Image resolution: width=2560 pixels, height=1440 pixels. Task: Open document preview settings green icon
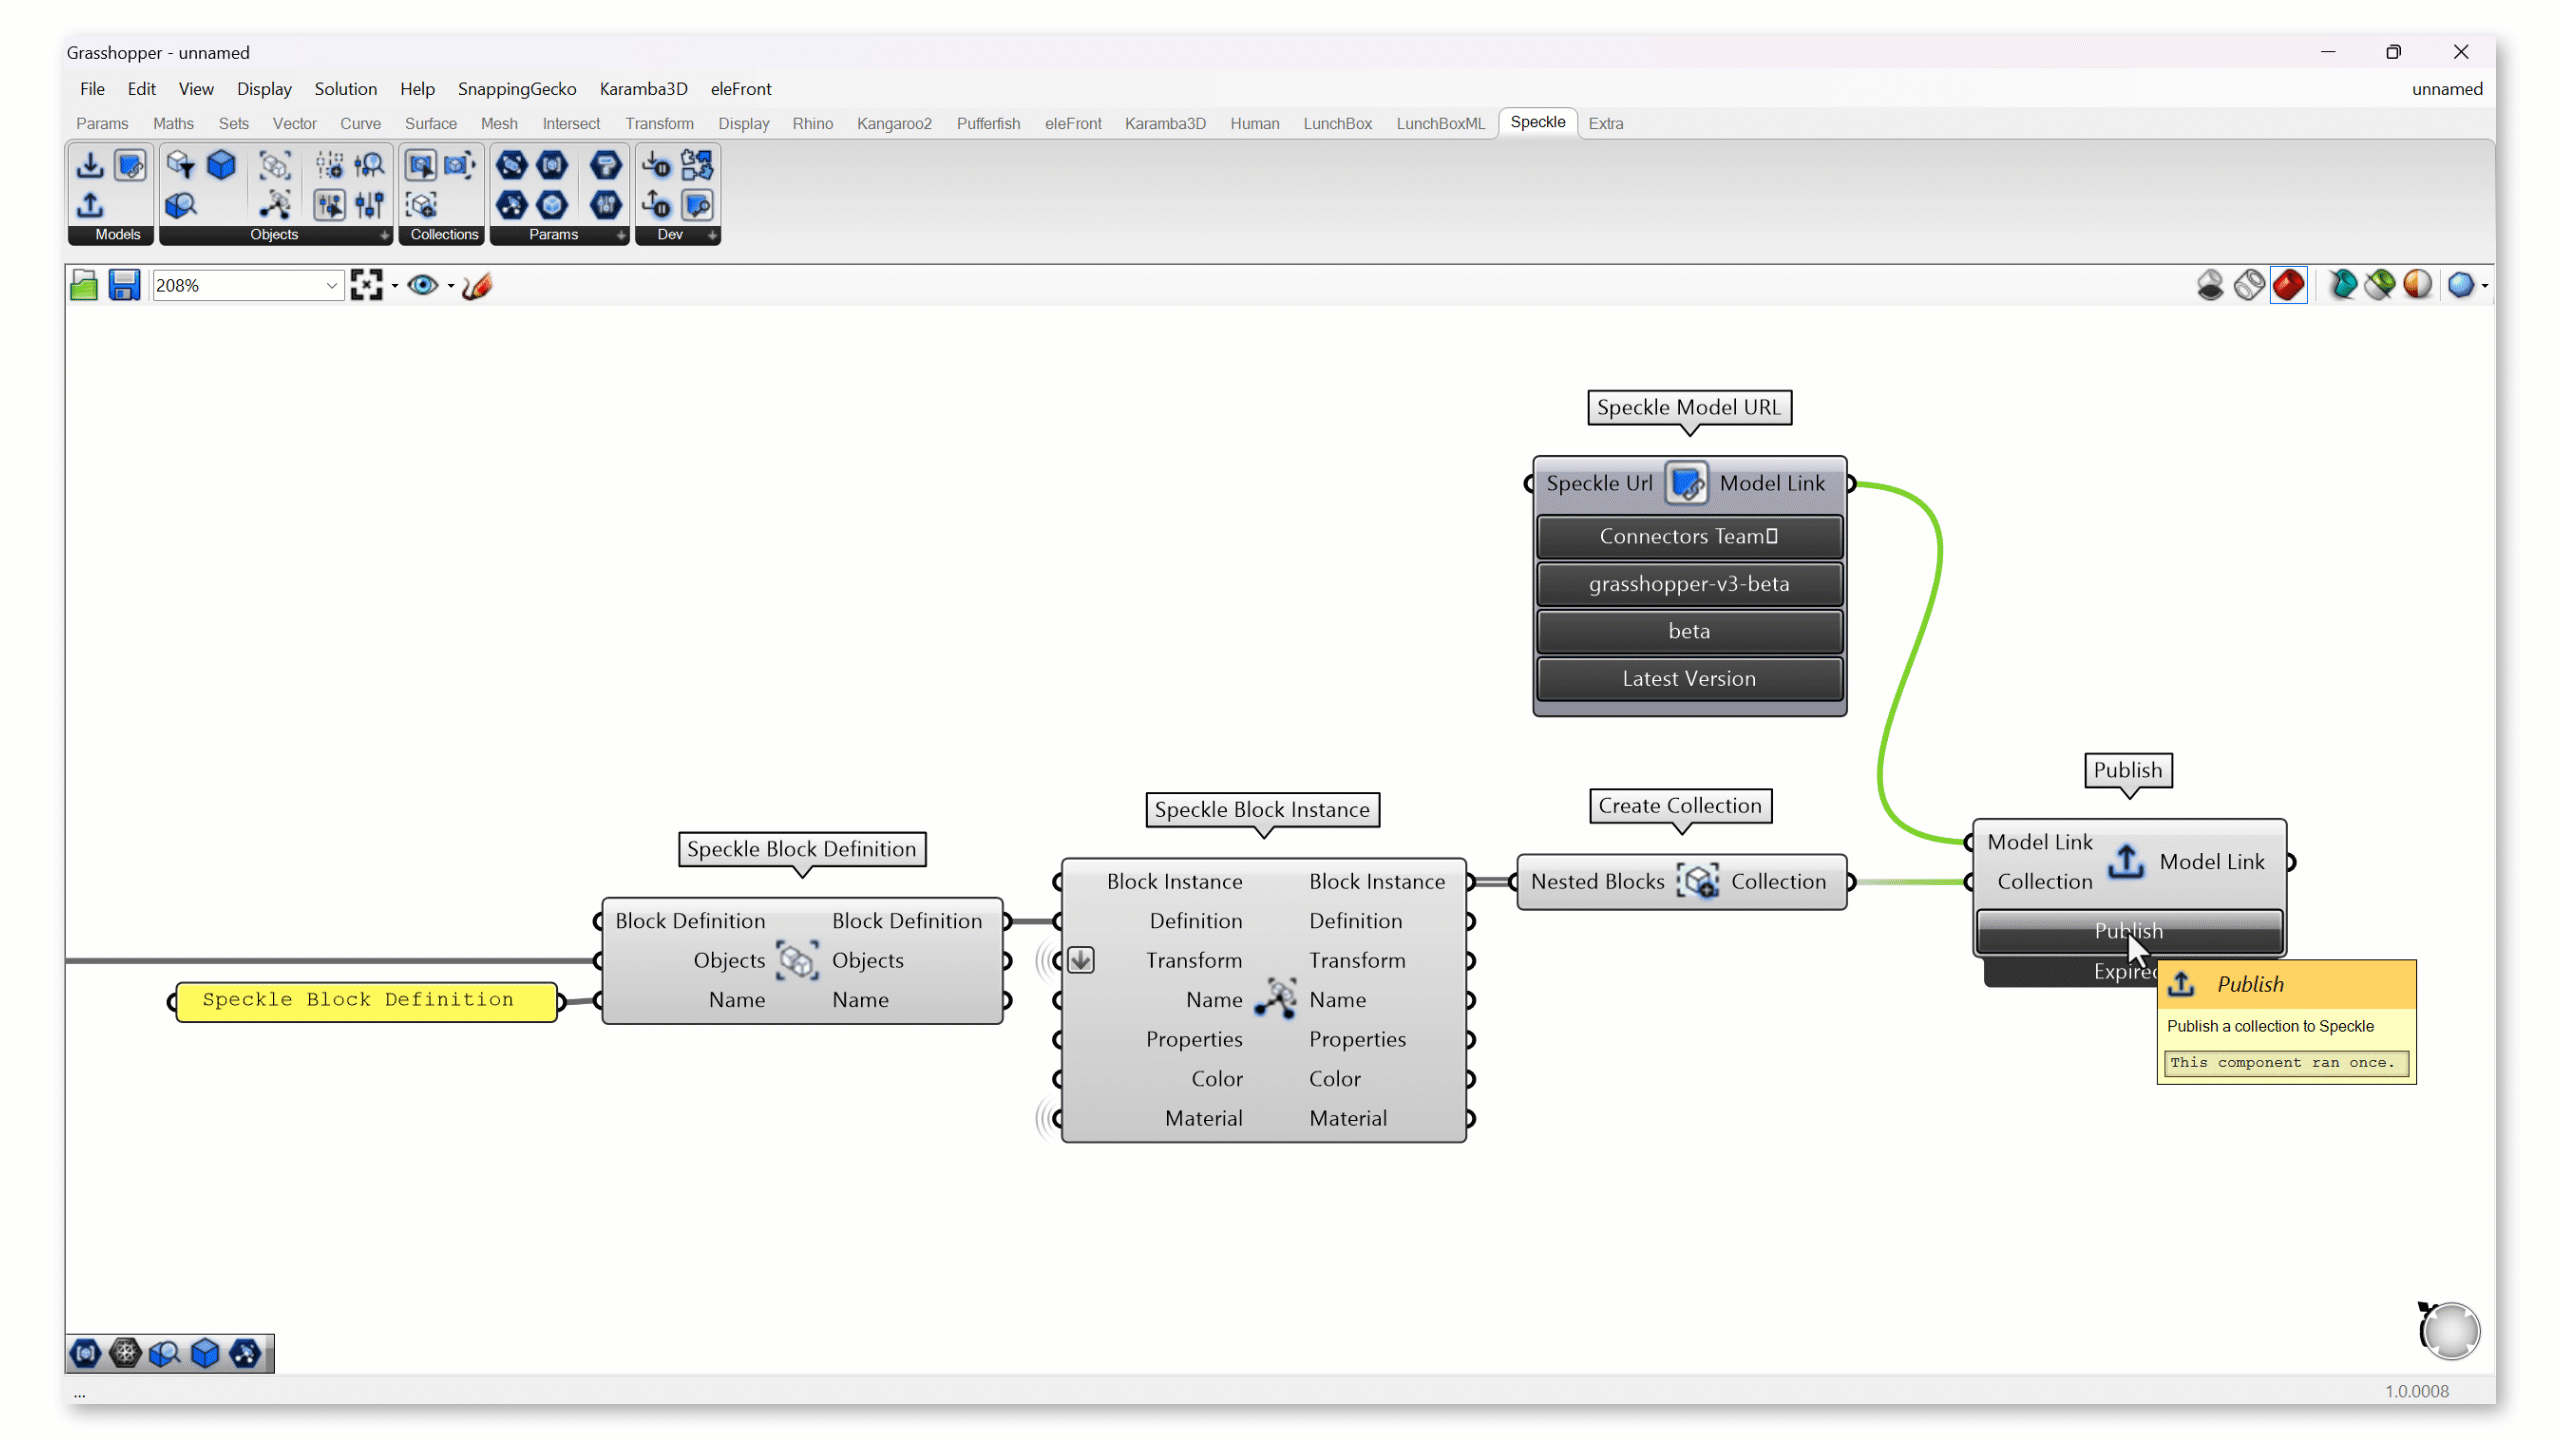[x=2380, y=286]
